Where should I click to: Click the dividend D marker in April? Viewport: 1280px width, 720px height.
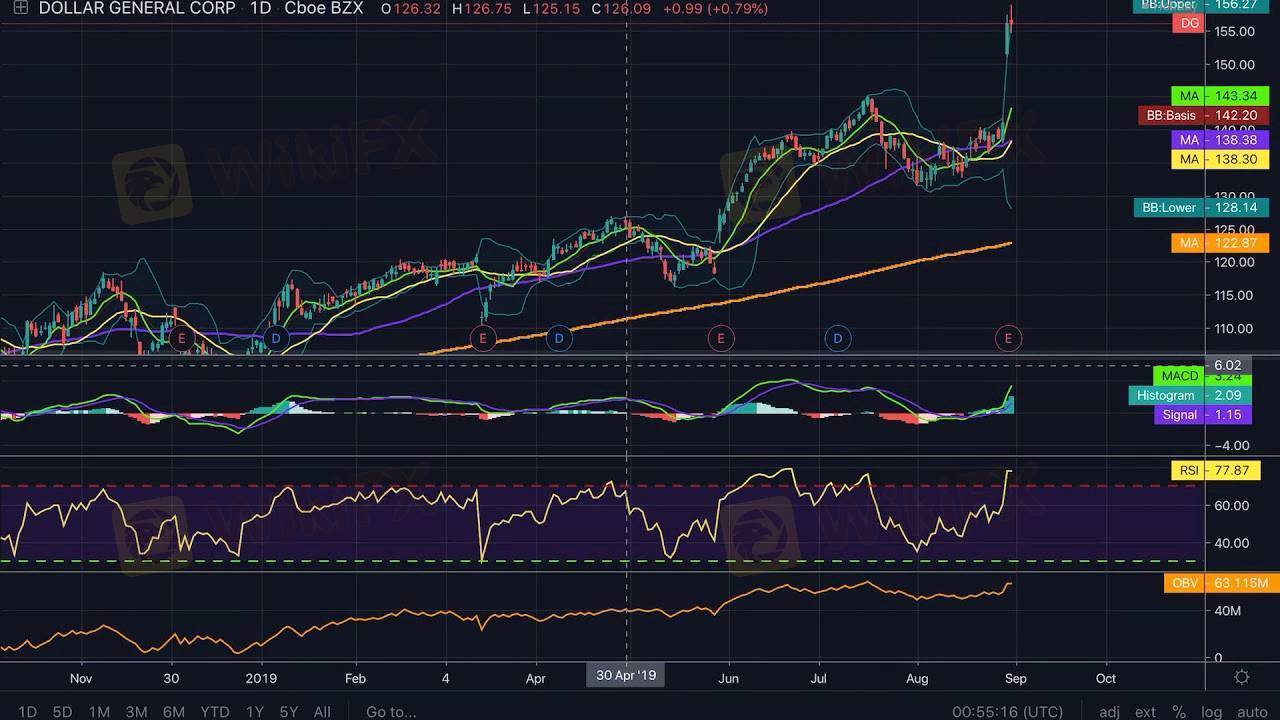[x=559, y=339]
